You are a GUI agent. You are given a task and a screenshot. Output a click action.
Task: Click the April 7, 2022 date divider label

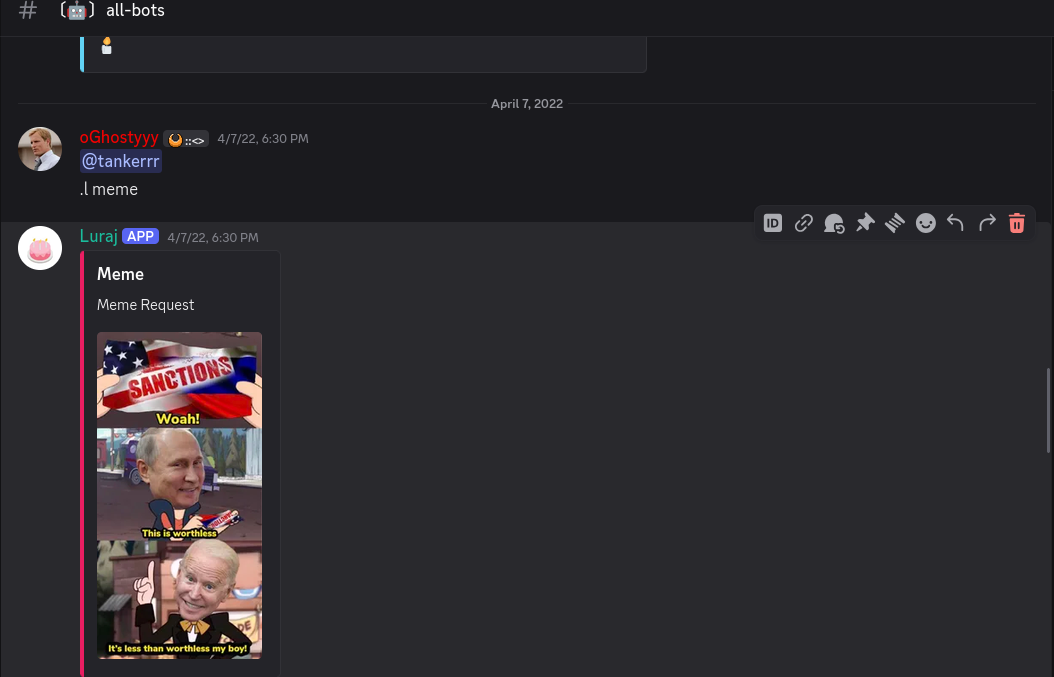[527, 104]
